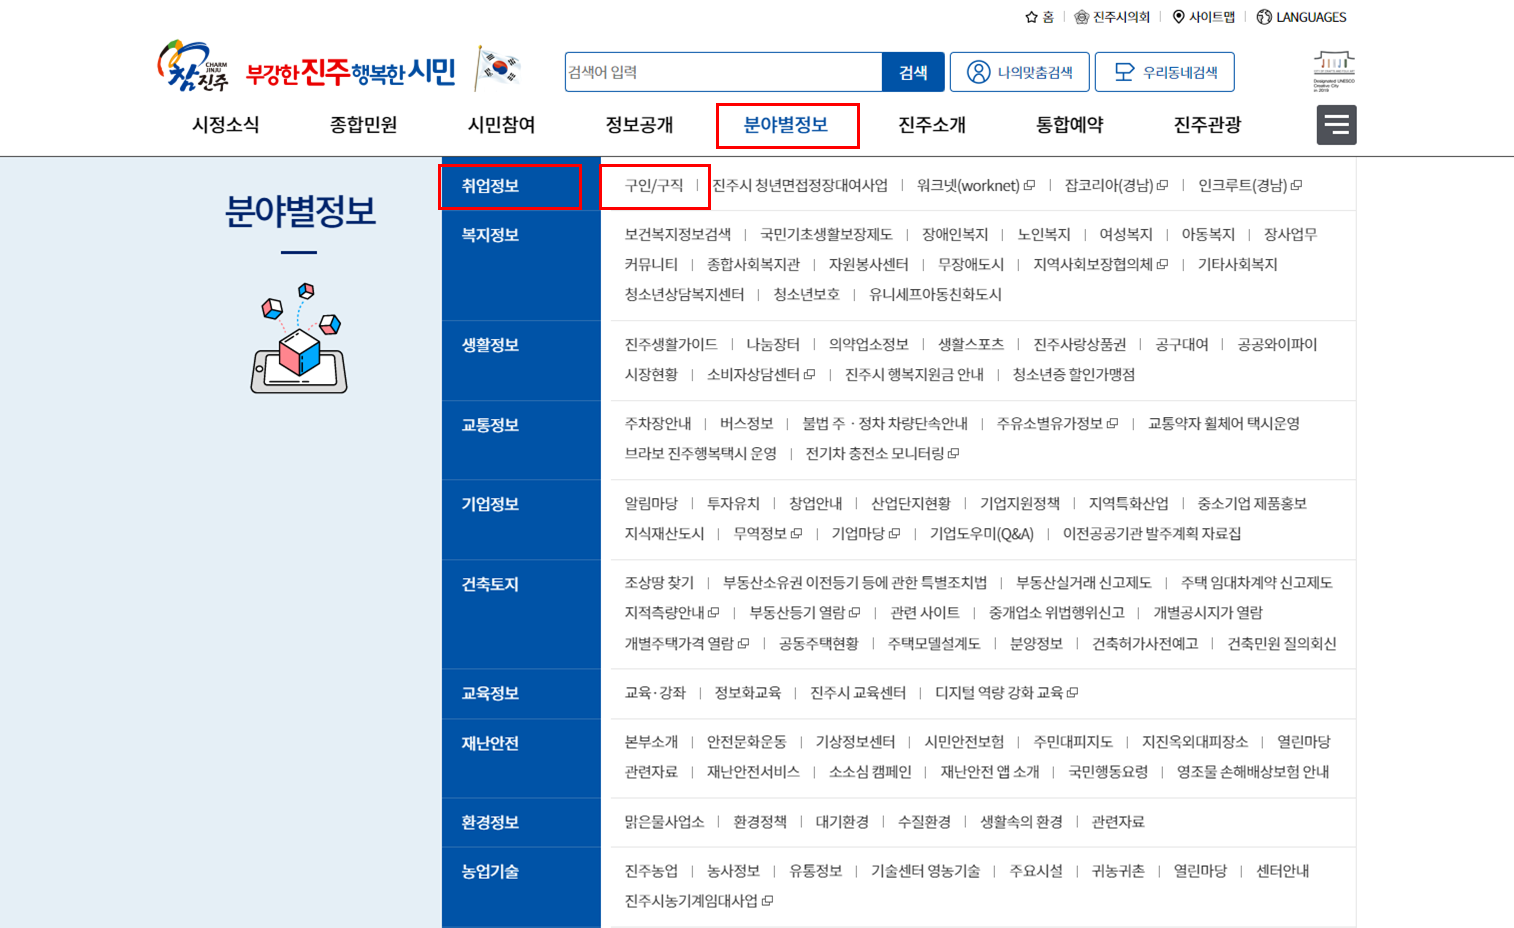1514x928 pixels.
Task: Open 진주시의회 city council link
Action: pyautogui.click(x=1112, y=17)
